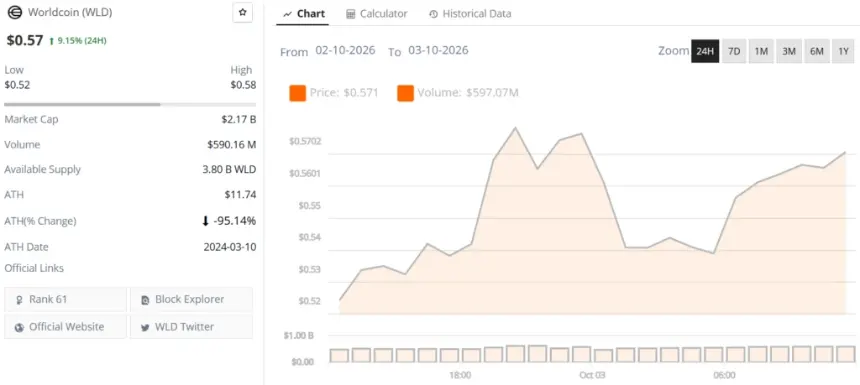Viewport: 860px width, 385px height.
Task: Click the $0.57 current price text
Action: coord(25,40)
